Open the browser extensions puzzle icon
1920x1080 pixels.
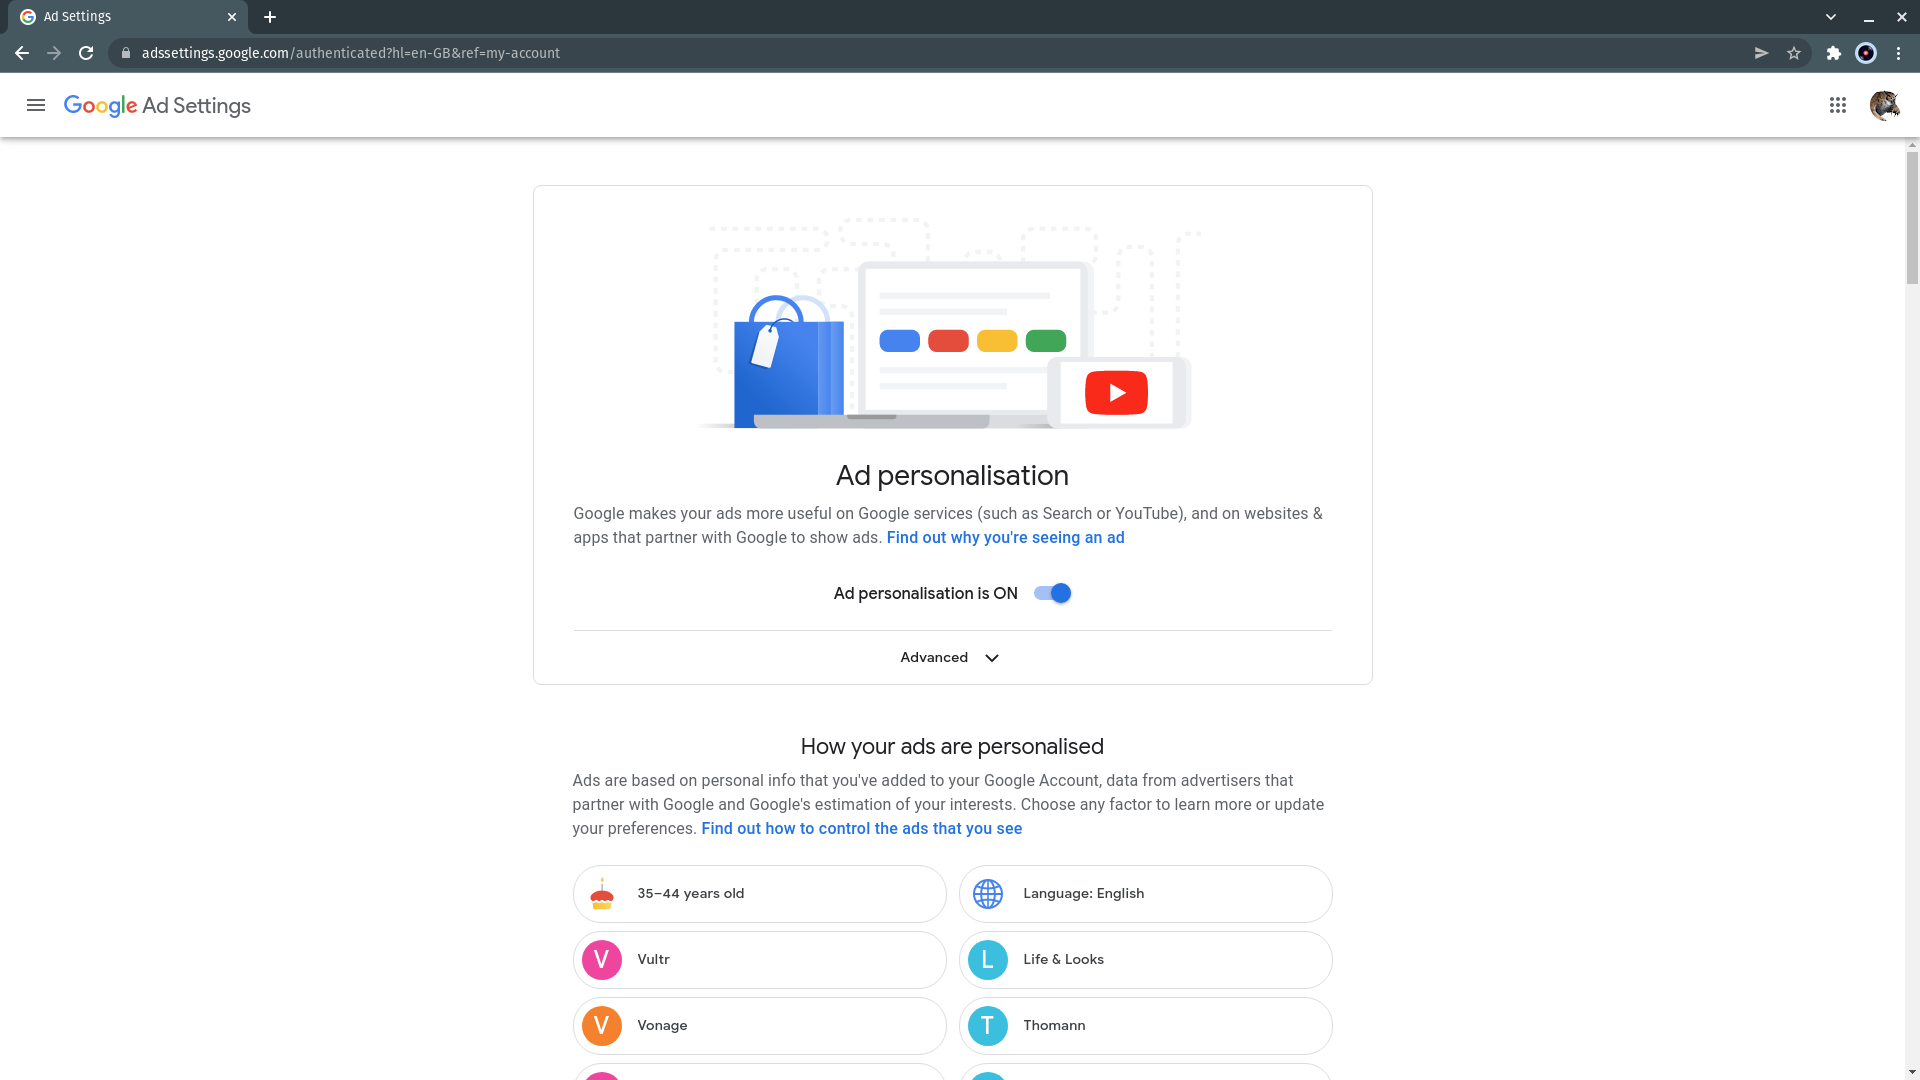tap(1833, 53)
